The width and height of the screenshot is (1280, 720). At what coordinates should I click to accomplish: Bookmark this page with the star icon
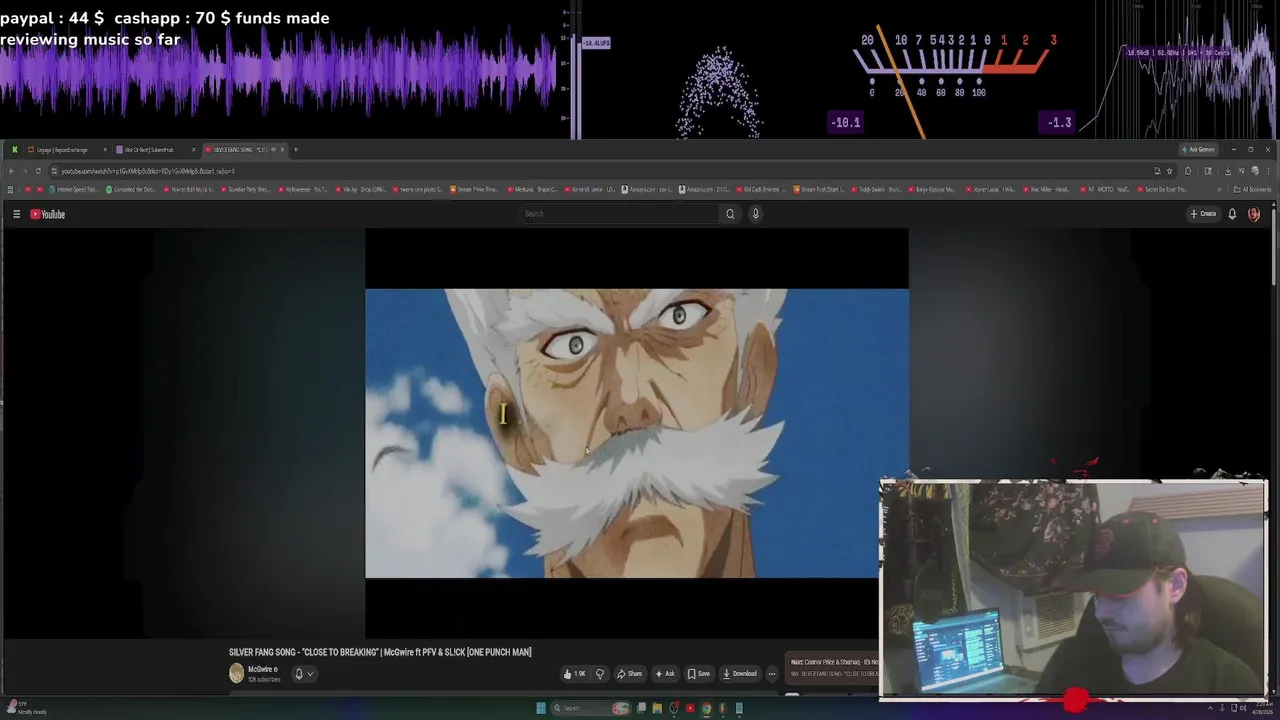coord(1169,171)
